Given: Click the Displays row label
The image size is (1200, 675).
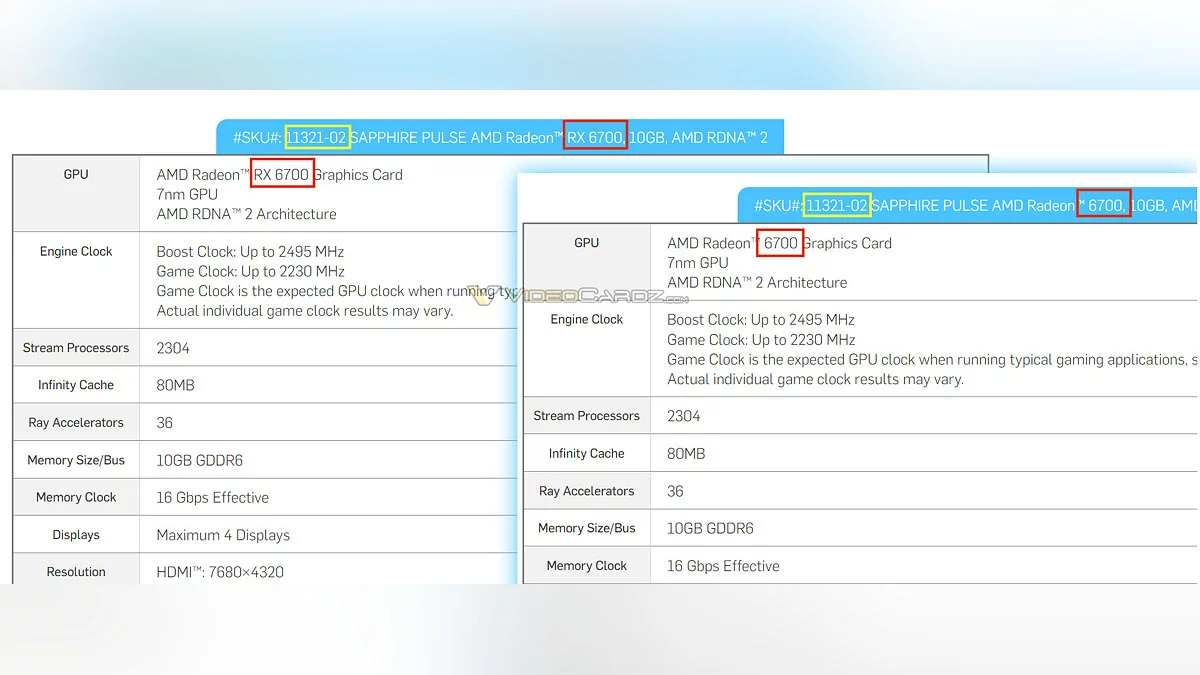Looking at the screenshot, I should pos(76,535).
